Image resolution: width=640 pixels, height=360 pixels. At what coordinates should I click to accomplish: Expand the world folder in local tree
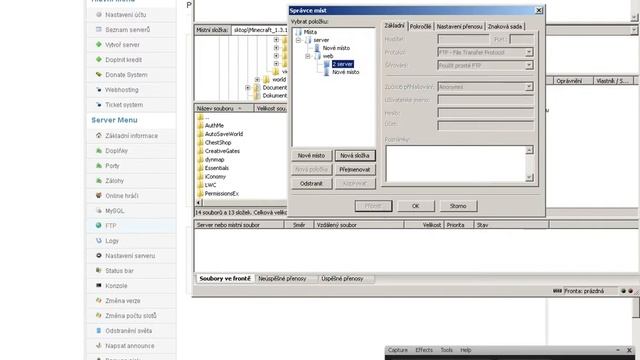[257, 80]
